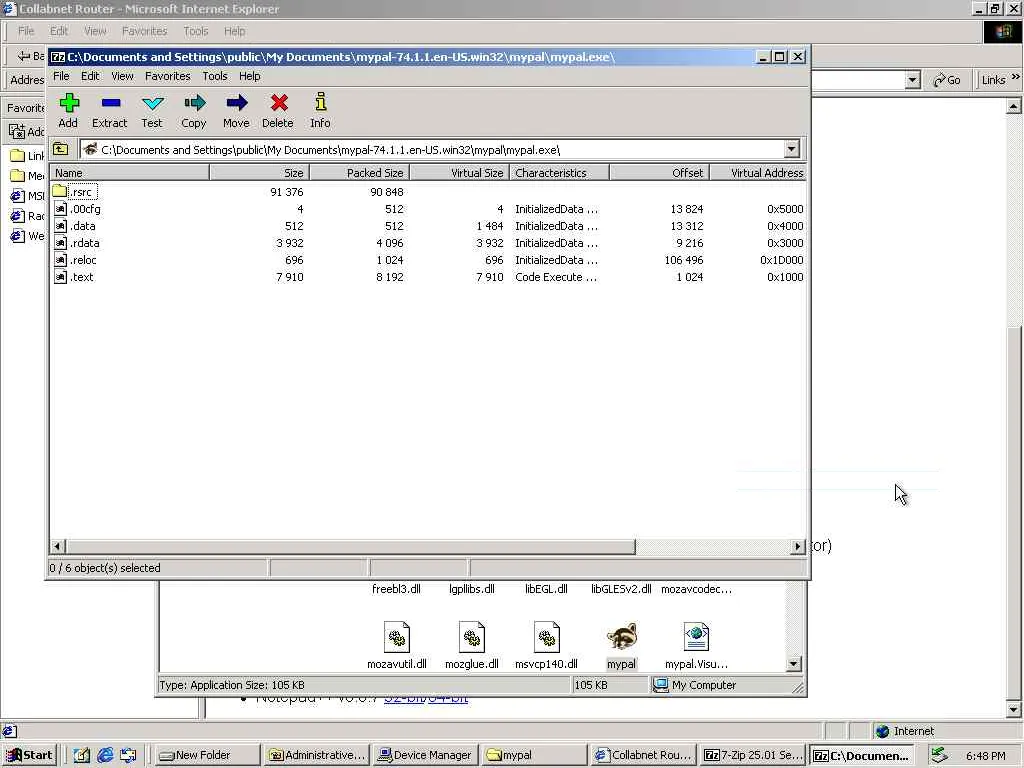The height and width of the screenshot is (768, 1024).
Task: Select the .rdata file icon
Action: tap(60, 243)
